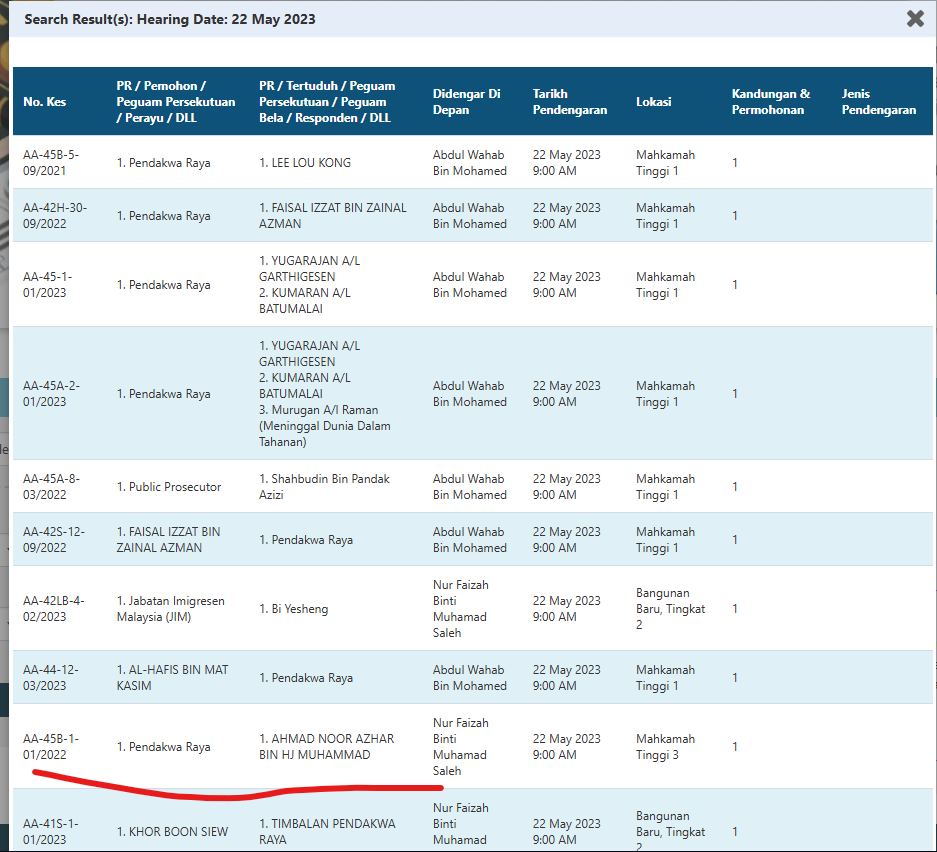Click the No. Kes column header
The height and width of the screenshot is (852, 937).
[45, 102]
